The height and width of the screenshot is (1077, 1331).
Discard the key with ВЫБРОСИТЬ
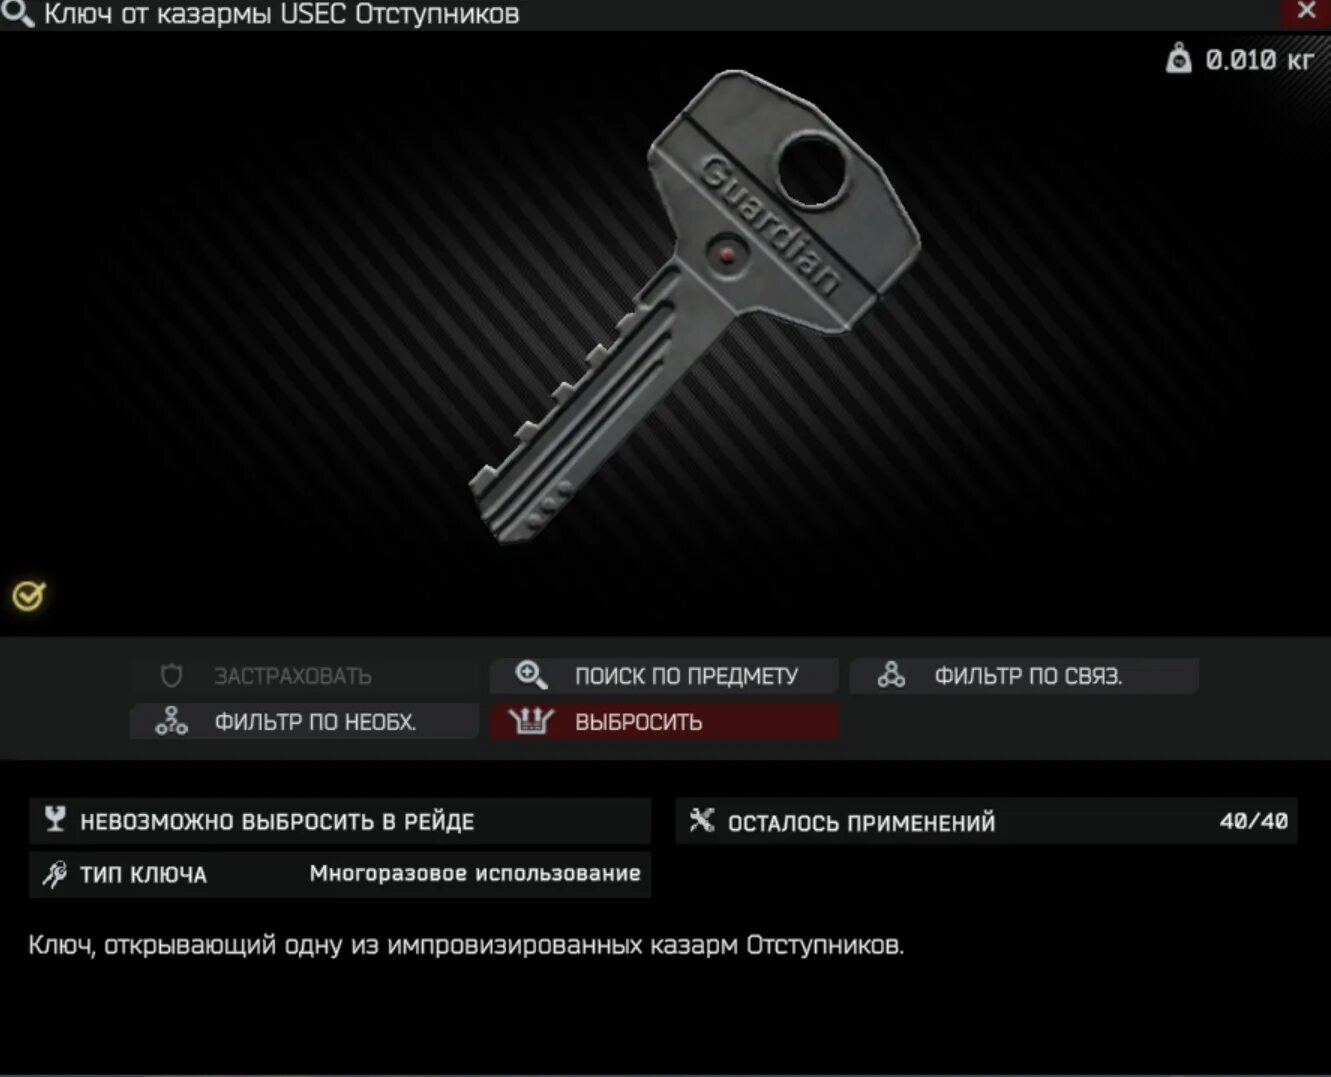pyautogui.click(x=664, y=721)
